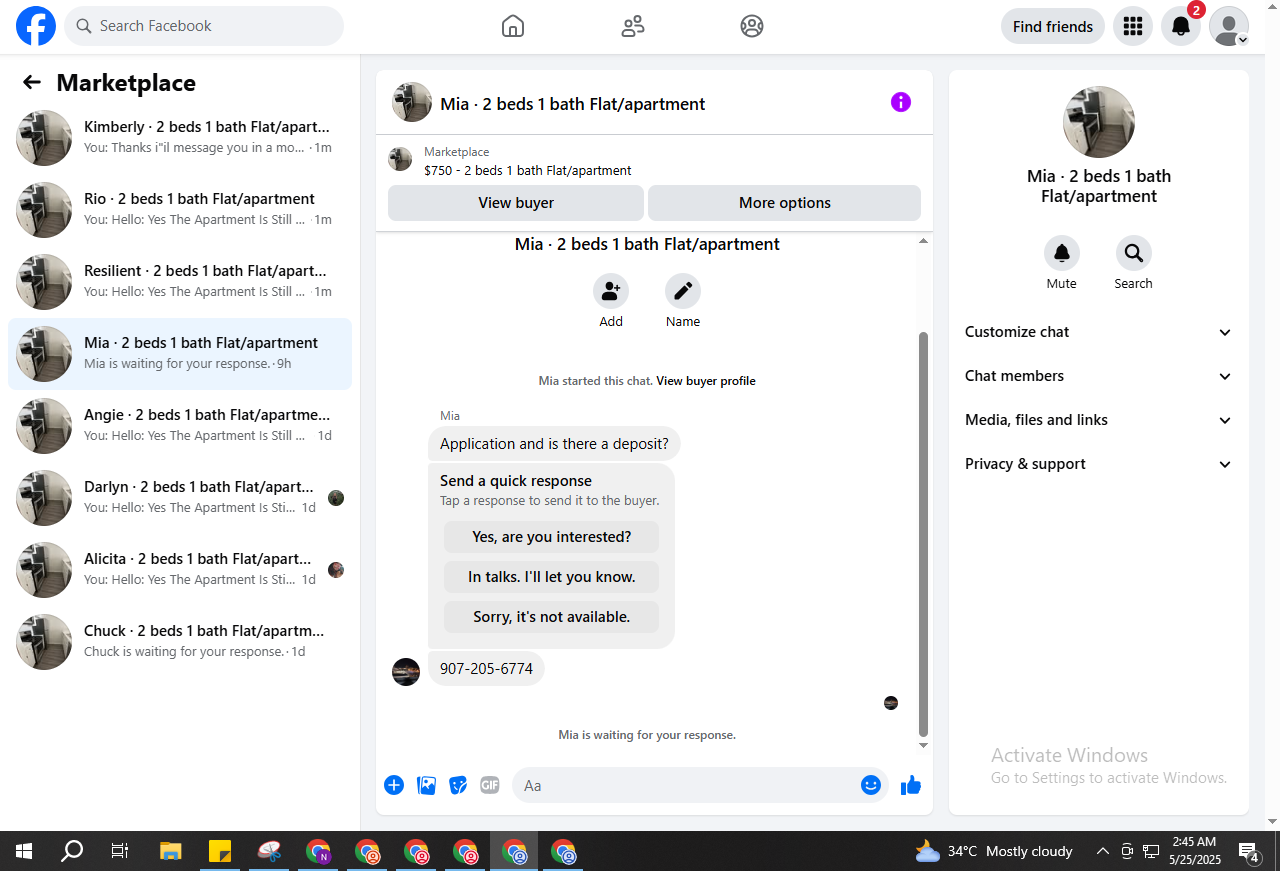Open Darlyn's conversation
Screen dimensions: 1280x871
click(180, 498)
